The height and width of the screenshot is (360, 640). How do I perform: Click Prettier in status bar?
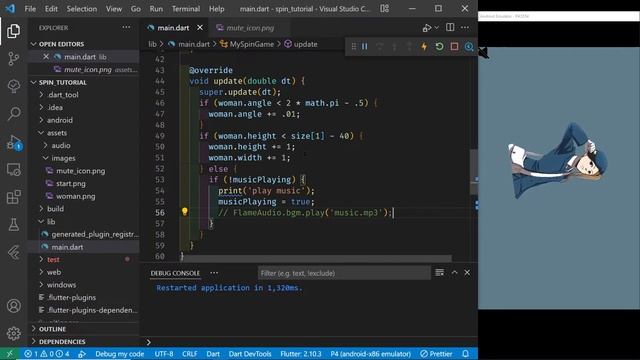[436, 353]
